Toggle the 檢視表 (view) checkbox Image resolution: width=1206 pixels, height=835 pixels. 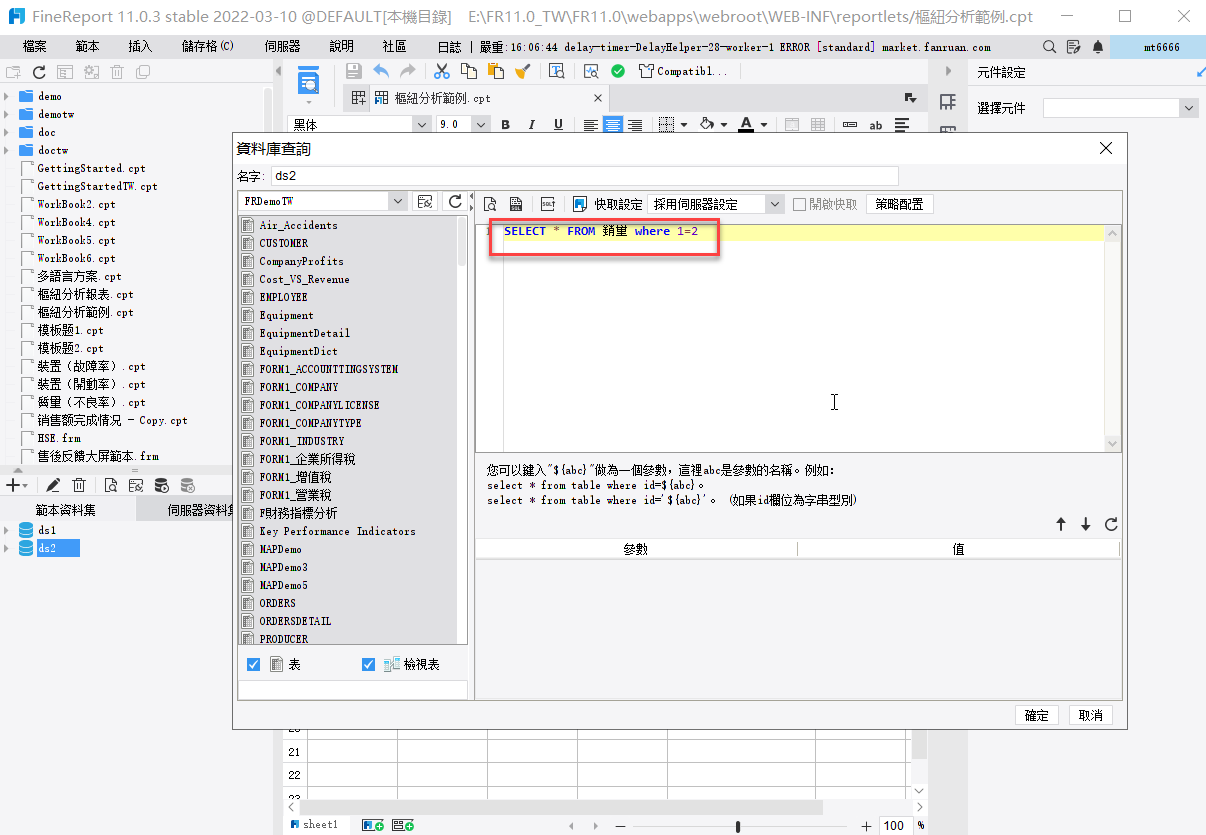click(369, 664)
